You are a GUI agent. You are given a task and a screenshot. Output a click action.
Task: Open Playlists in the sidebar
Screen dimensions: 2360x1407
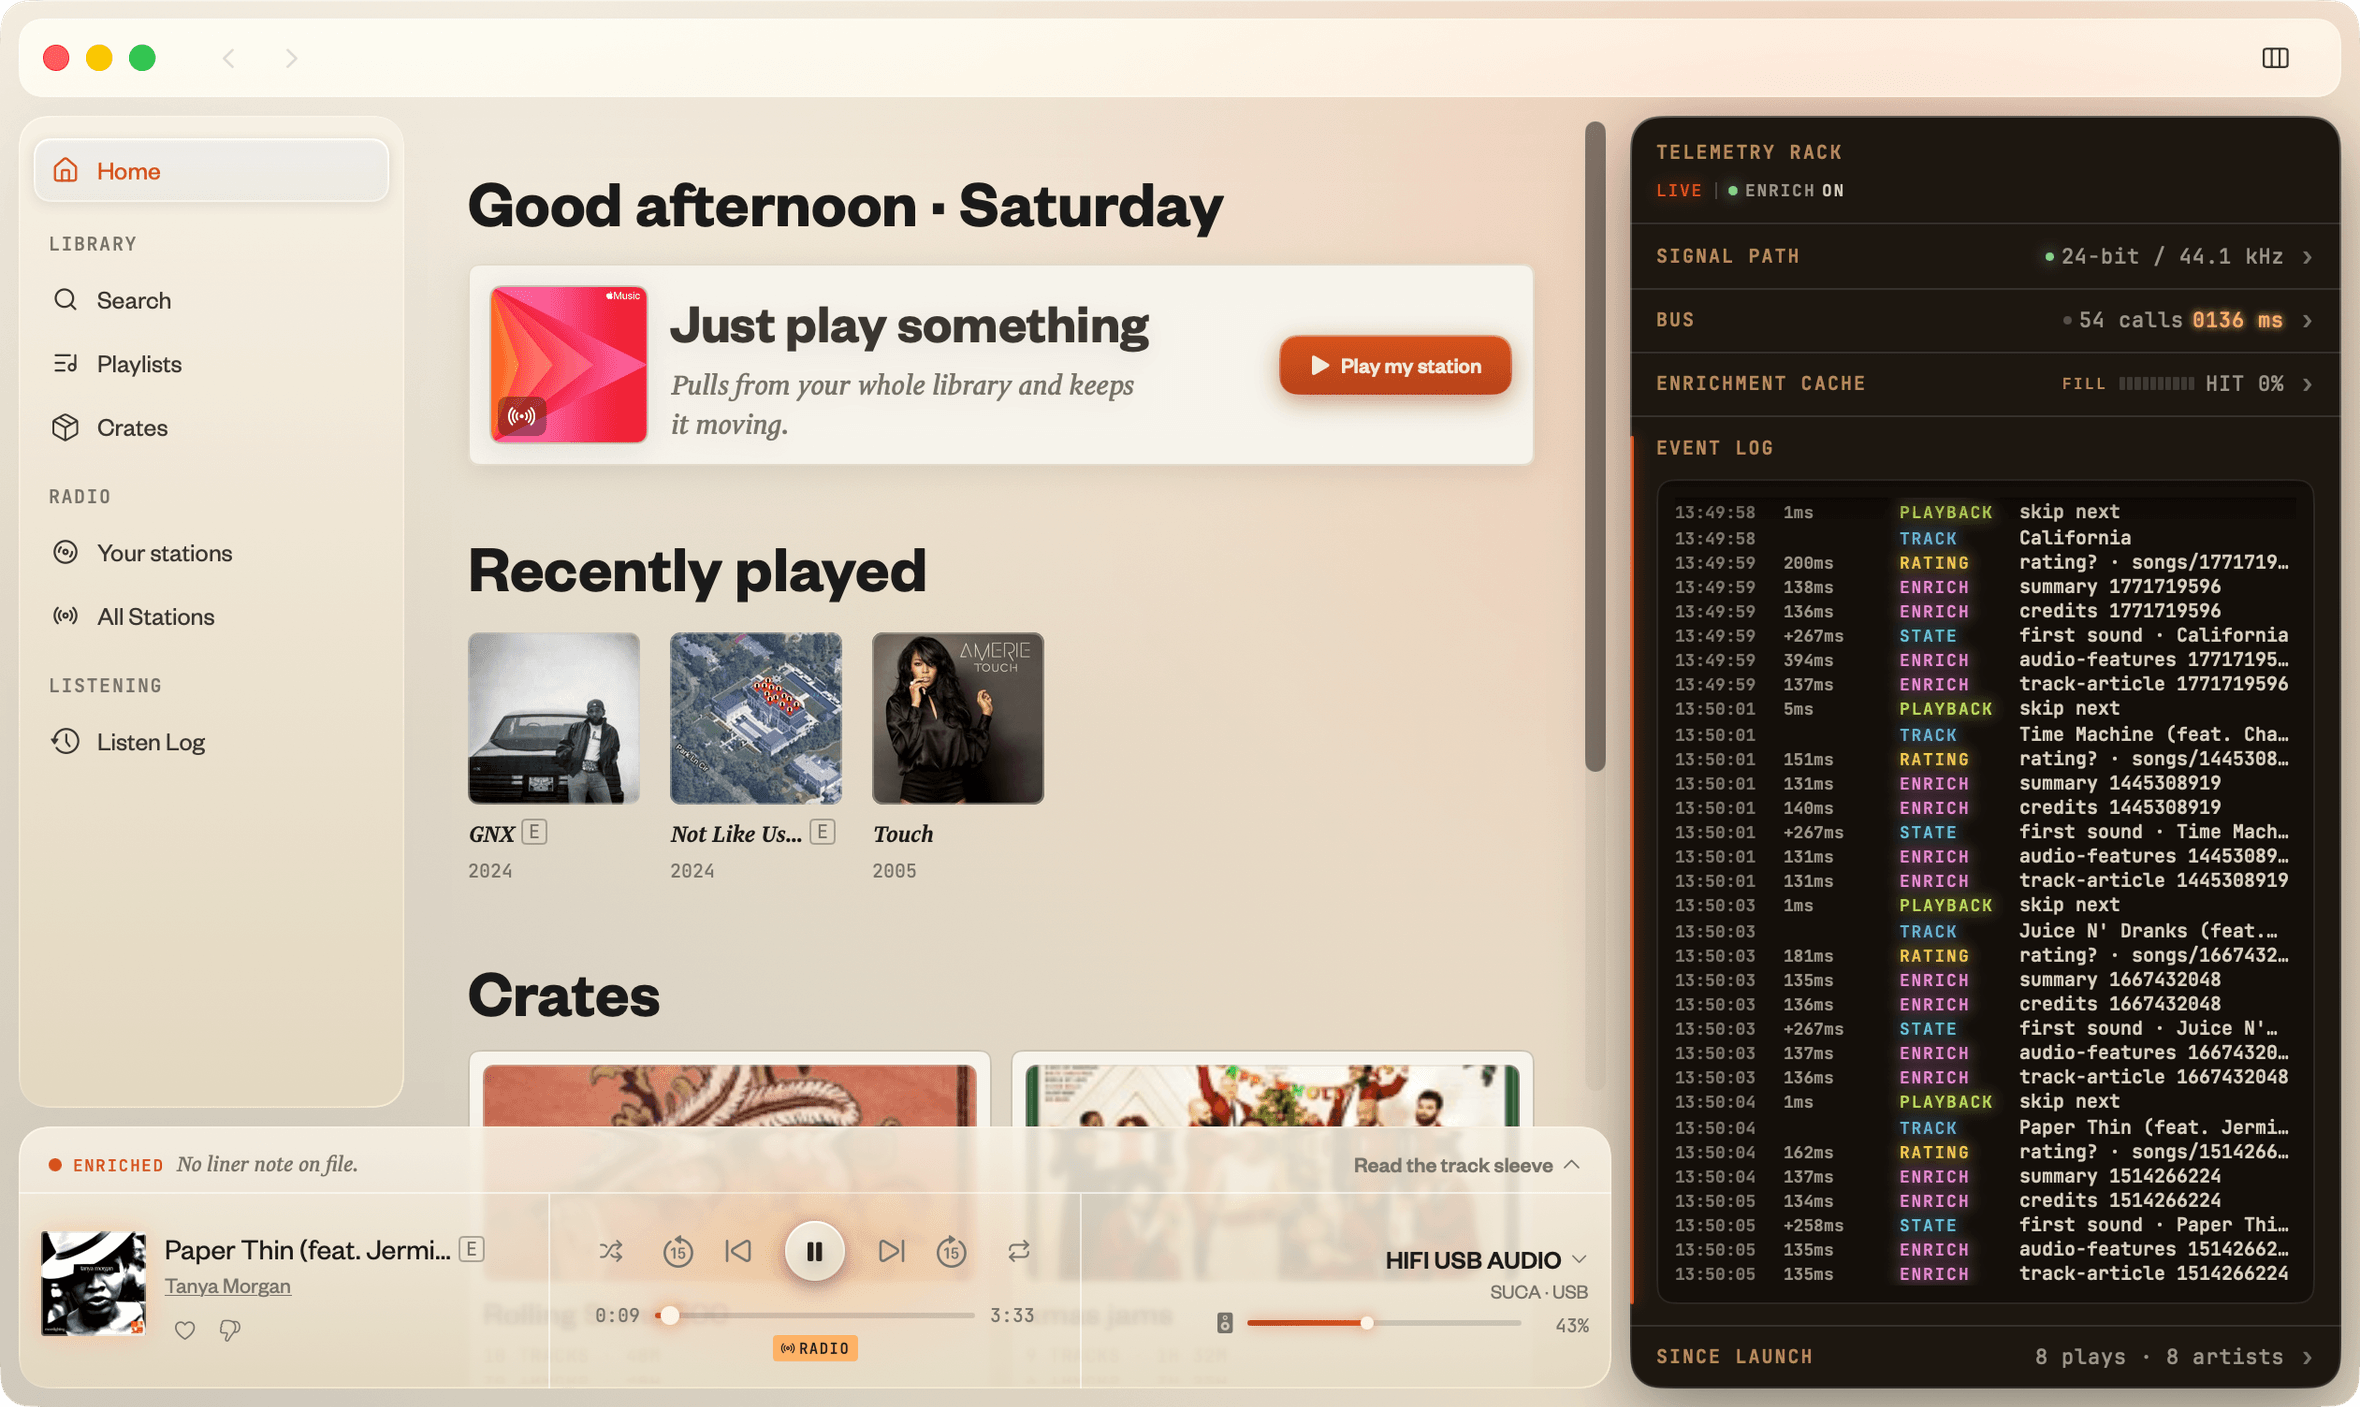211,364
